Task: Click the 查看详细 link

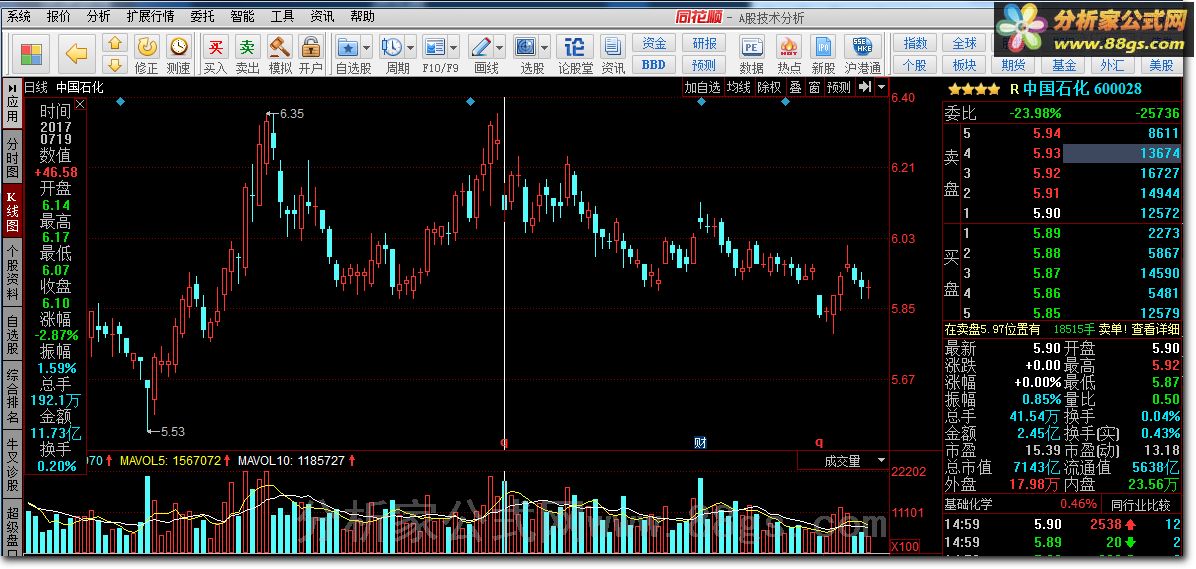Action: (1154, 330)
